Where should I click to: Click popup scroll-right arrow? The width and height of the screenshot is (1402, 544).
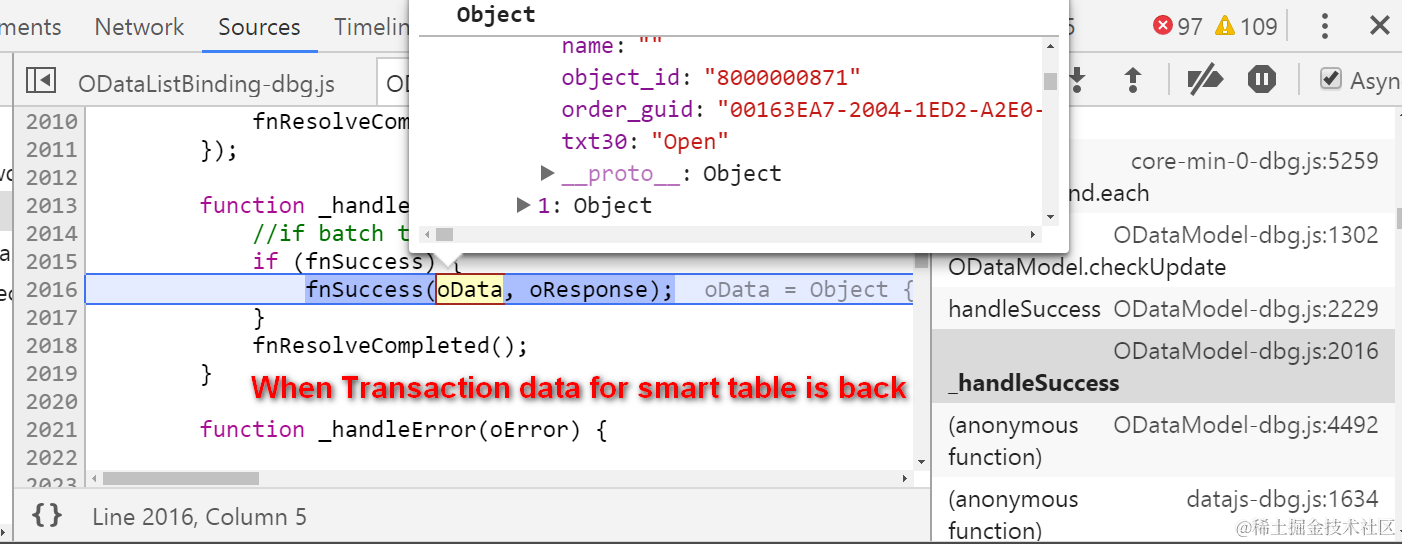point(1034,234)
